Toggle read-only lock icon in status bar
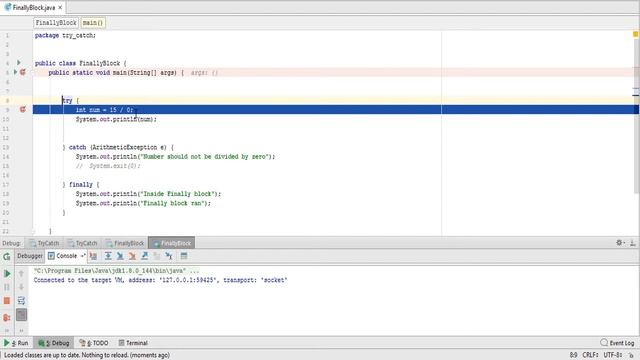The height and width of the screenshot is (360, 640). pyautogui.click(x=631, y=355)
